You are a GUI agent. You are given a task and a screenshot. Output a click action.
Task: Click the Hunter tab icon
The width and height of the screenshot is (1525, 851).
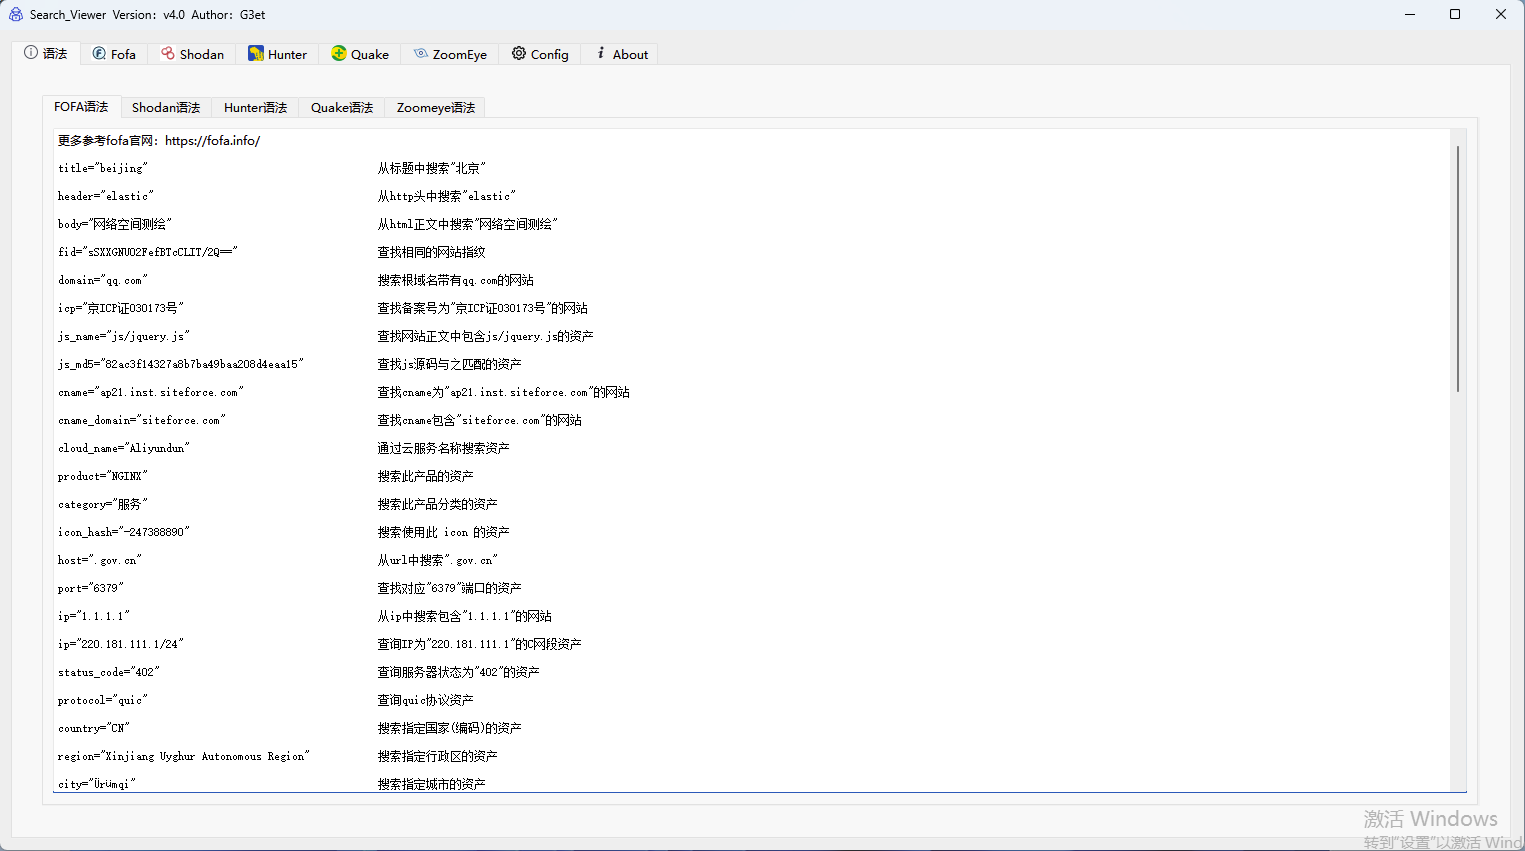pos(256,53)
